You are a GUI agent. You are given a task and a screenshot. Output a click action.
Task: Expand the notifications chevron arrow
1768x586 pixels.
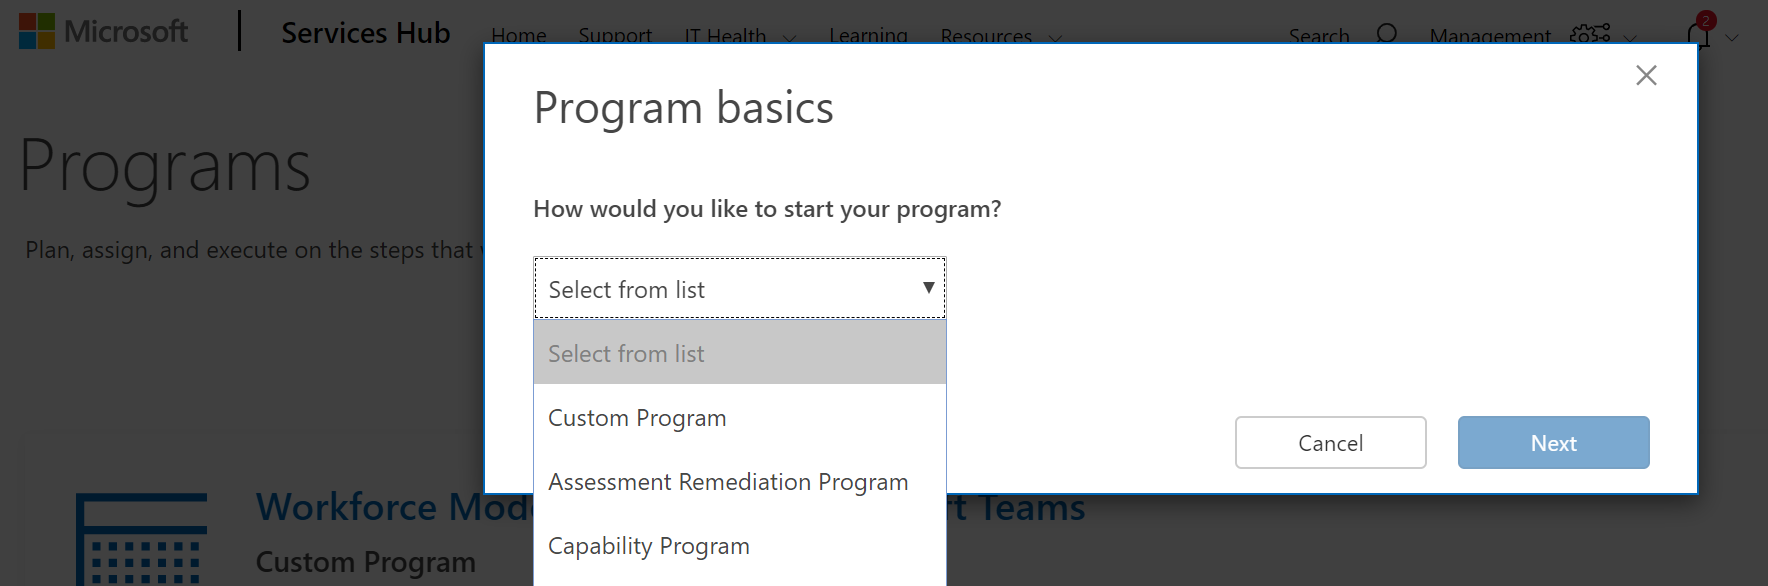tap(1732, 38)
